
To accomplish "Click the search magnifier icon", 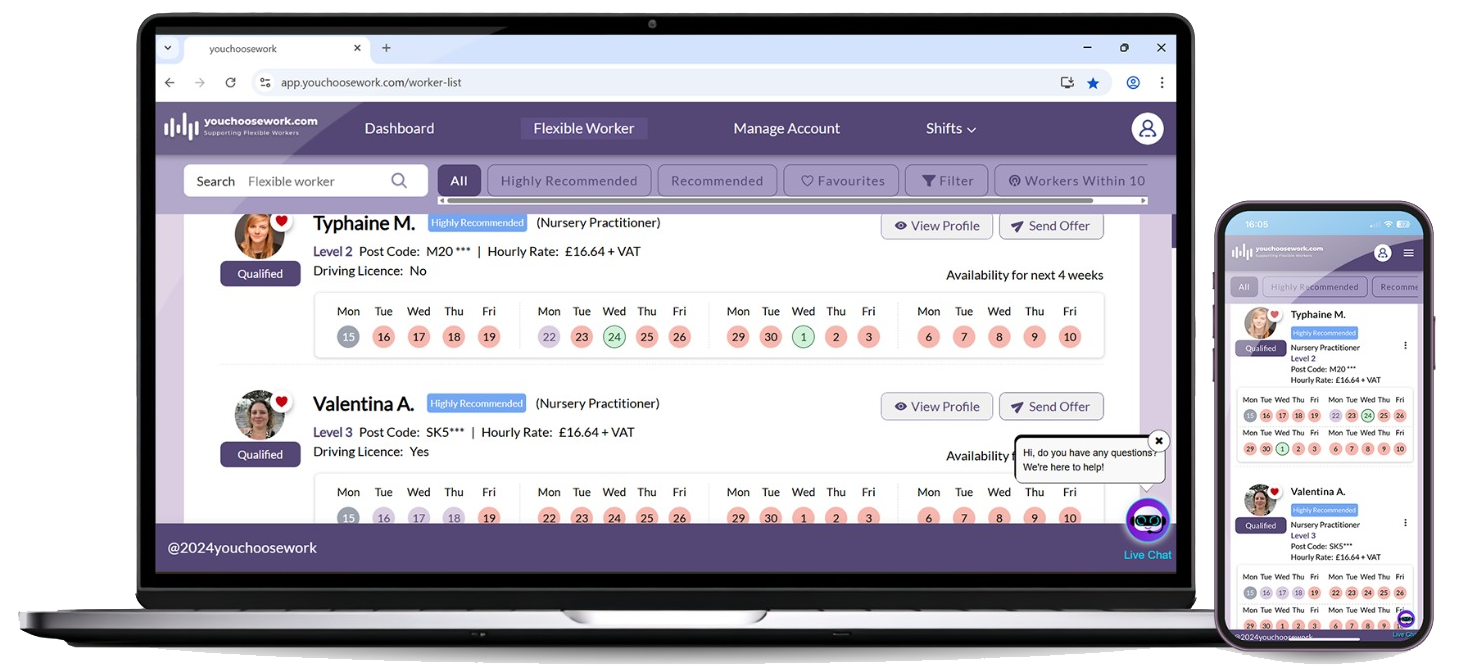I will pyautogui.click(x=399, y=181).
